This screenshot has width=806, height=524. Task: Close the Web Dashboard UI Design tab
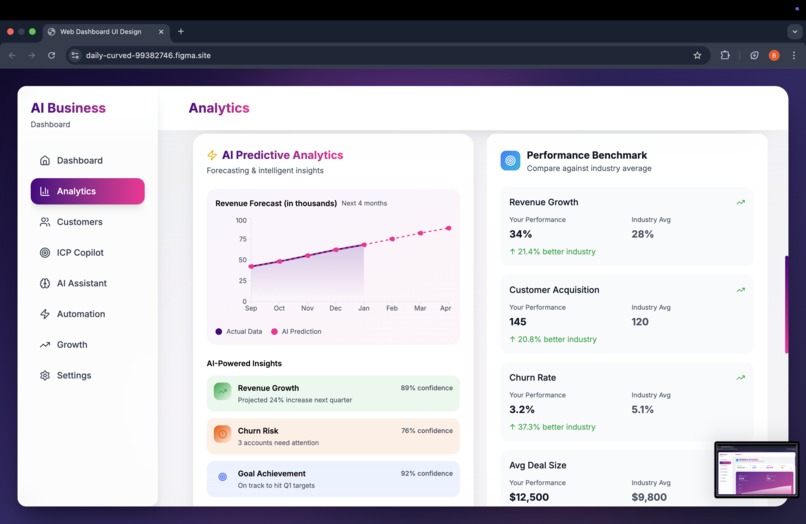coord(161,31)
